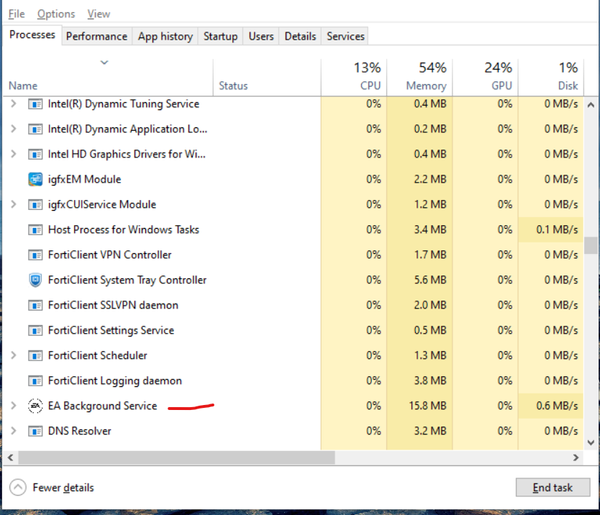
Task: Switch to the Performance tab
Action: coord(97,36)
